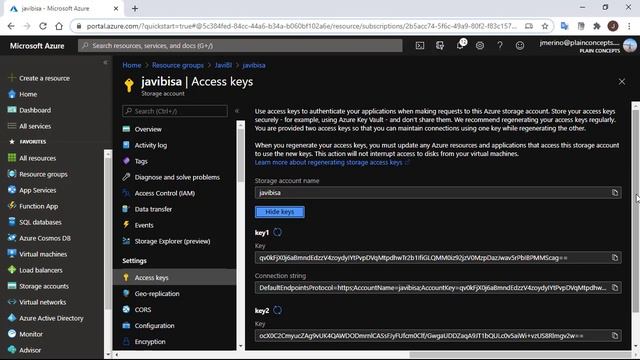Go to Resource groups breadcrumb
The height and width of the screenshot is (360, 640).
click(x=178, y=65)
